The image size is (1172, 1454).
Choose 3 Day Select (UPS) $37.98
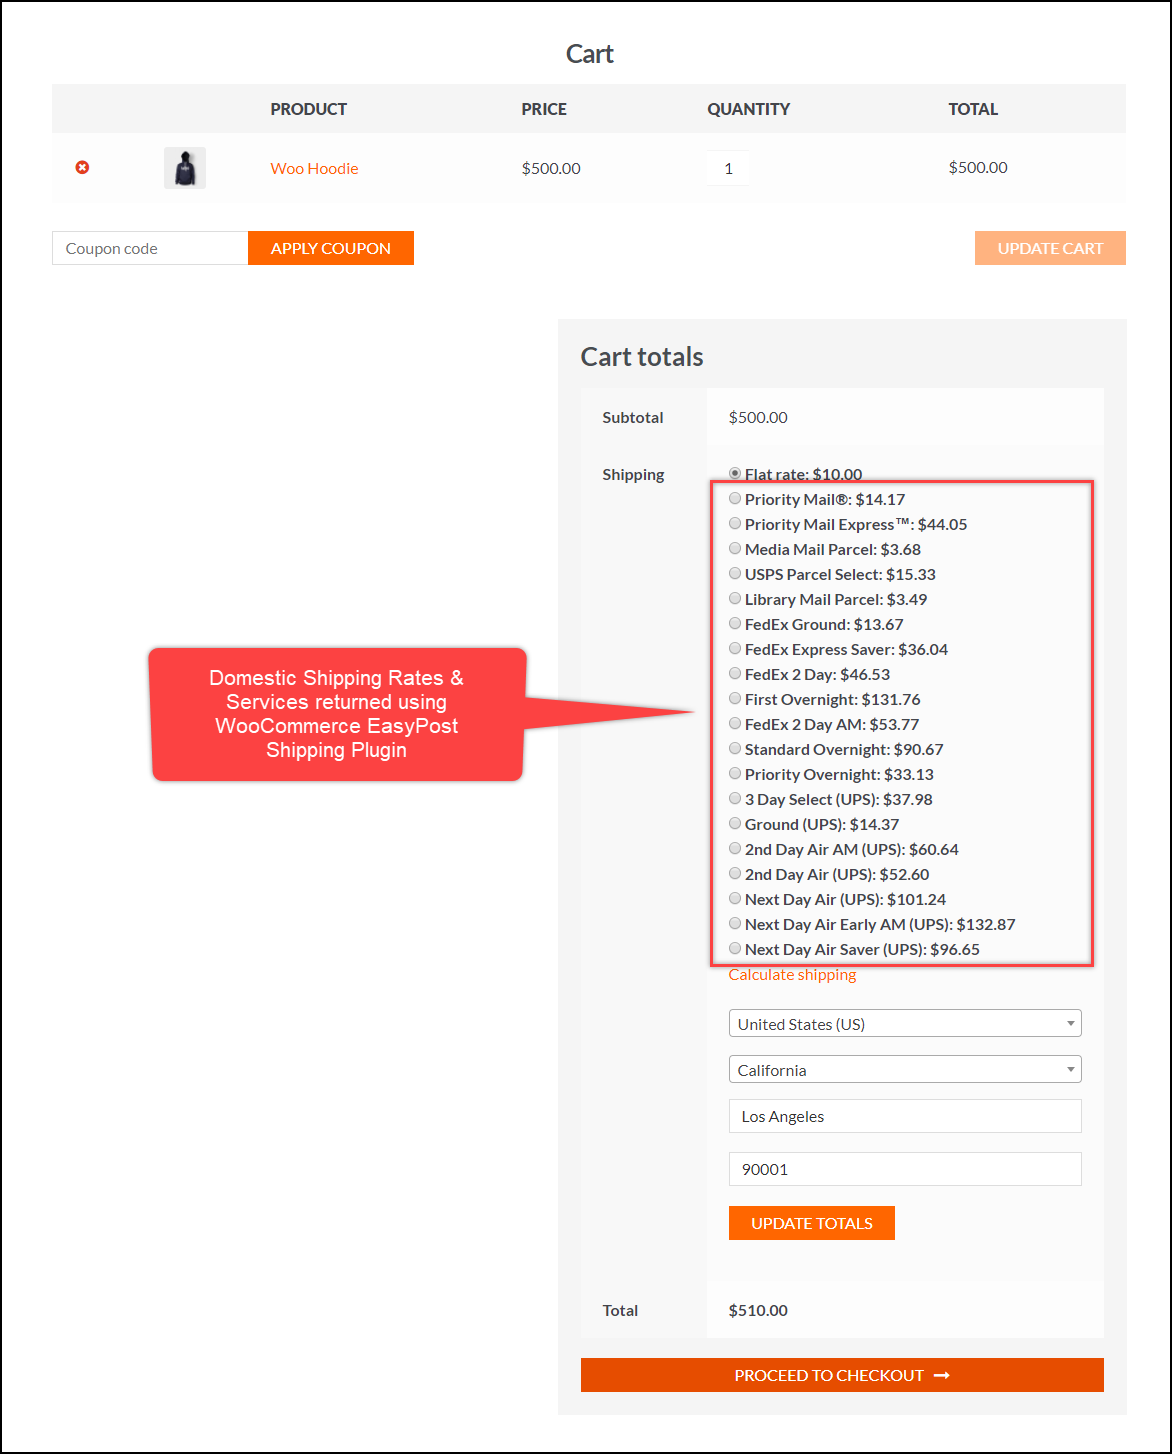tap(735, 798)
